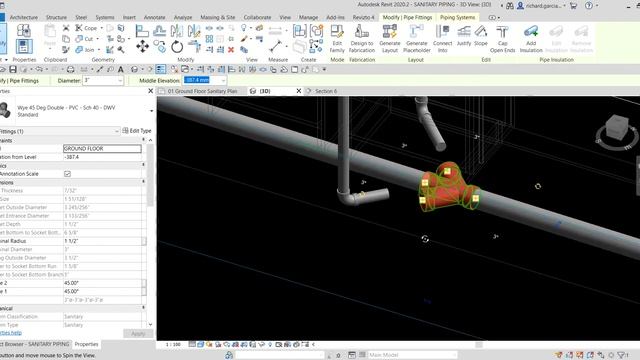Click the Edit Type button
640x360 pixels.
tap(137, 131)
